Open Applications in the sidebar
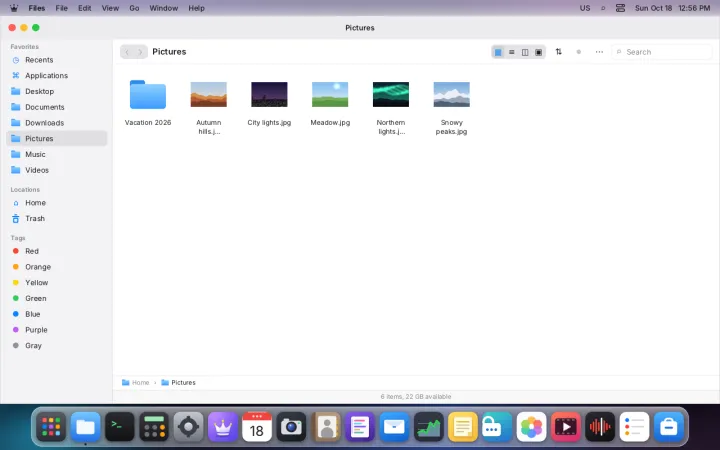The image size is (720, 450). [x=56, y=75]
